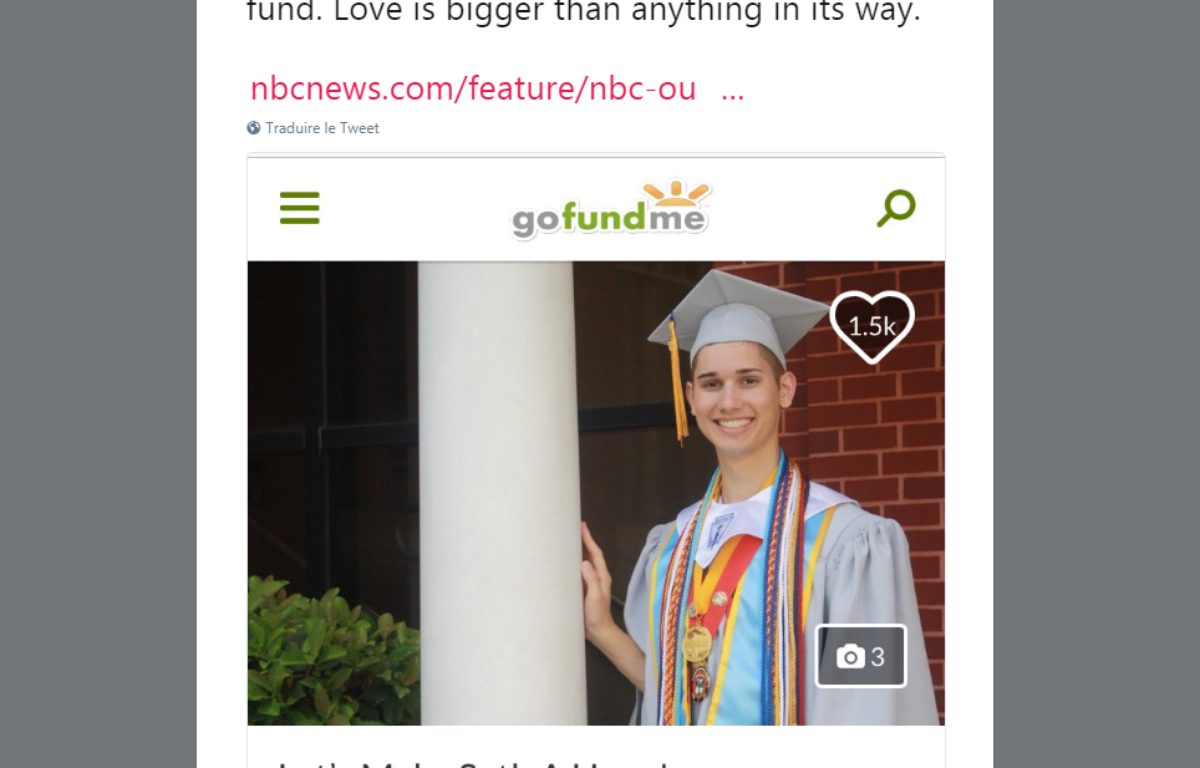This screenshot has width=1200, height=768.
Task: Click the globe icon beside Traduire le Tweet
Action: pyautogui.click(x=254, y=128)
